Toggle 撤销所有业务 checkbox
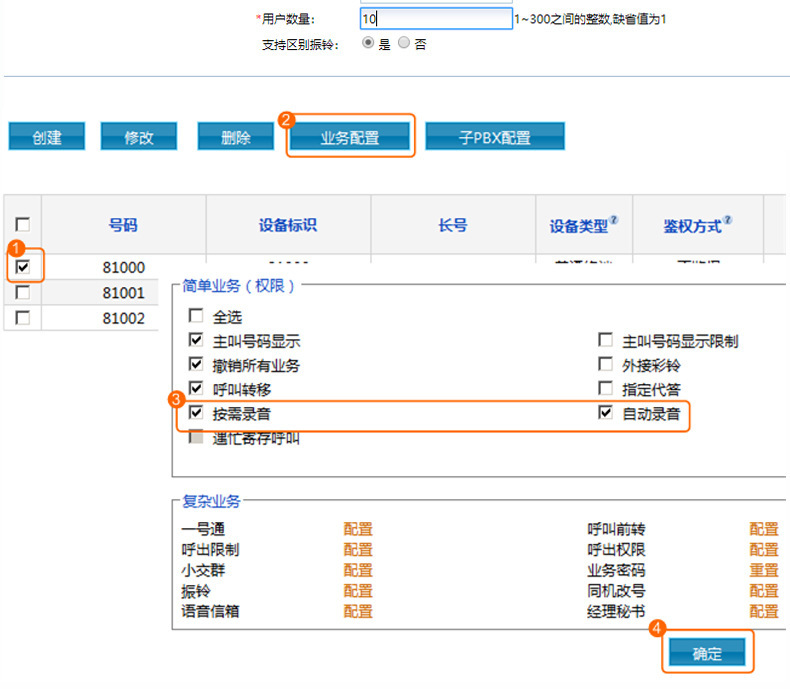 pos(196,364)
